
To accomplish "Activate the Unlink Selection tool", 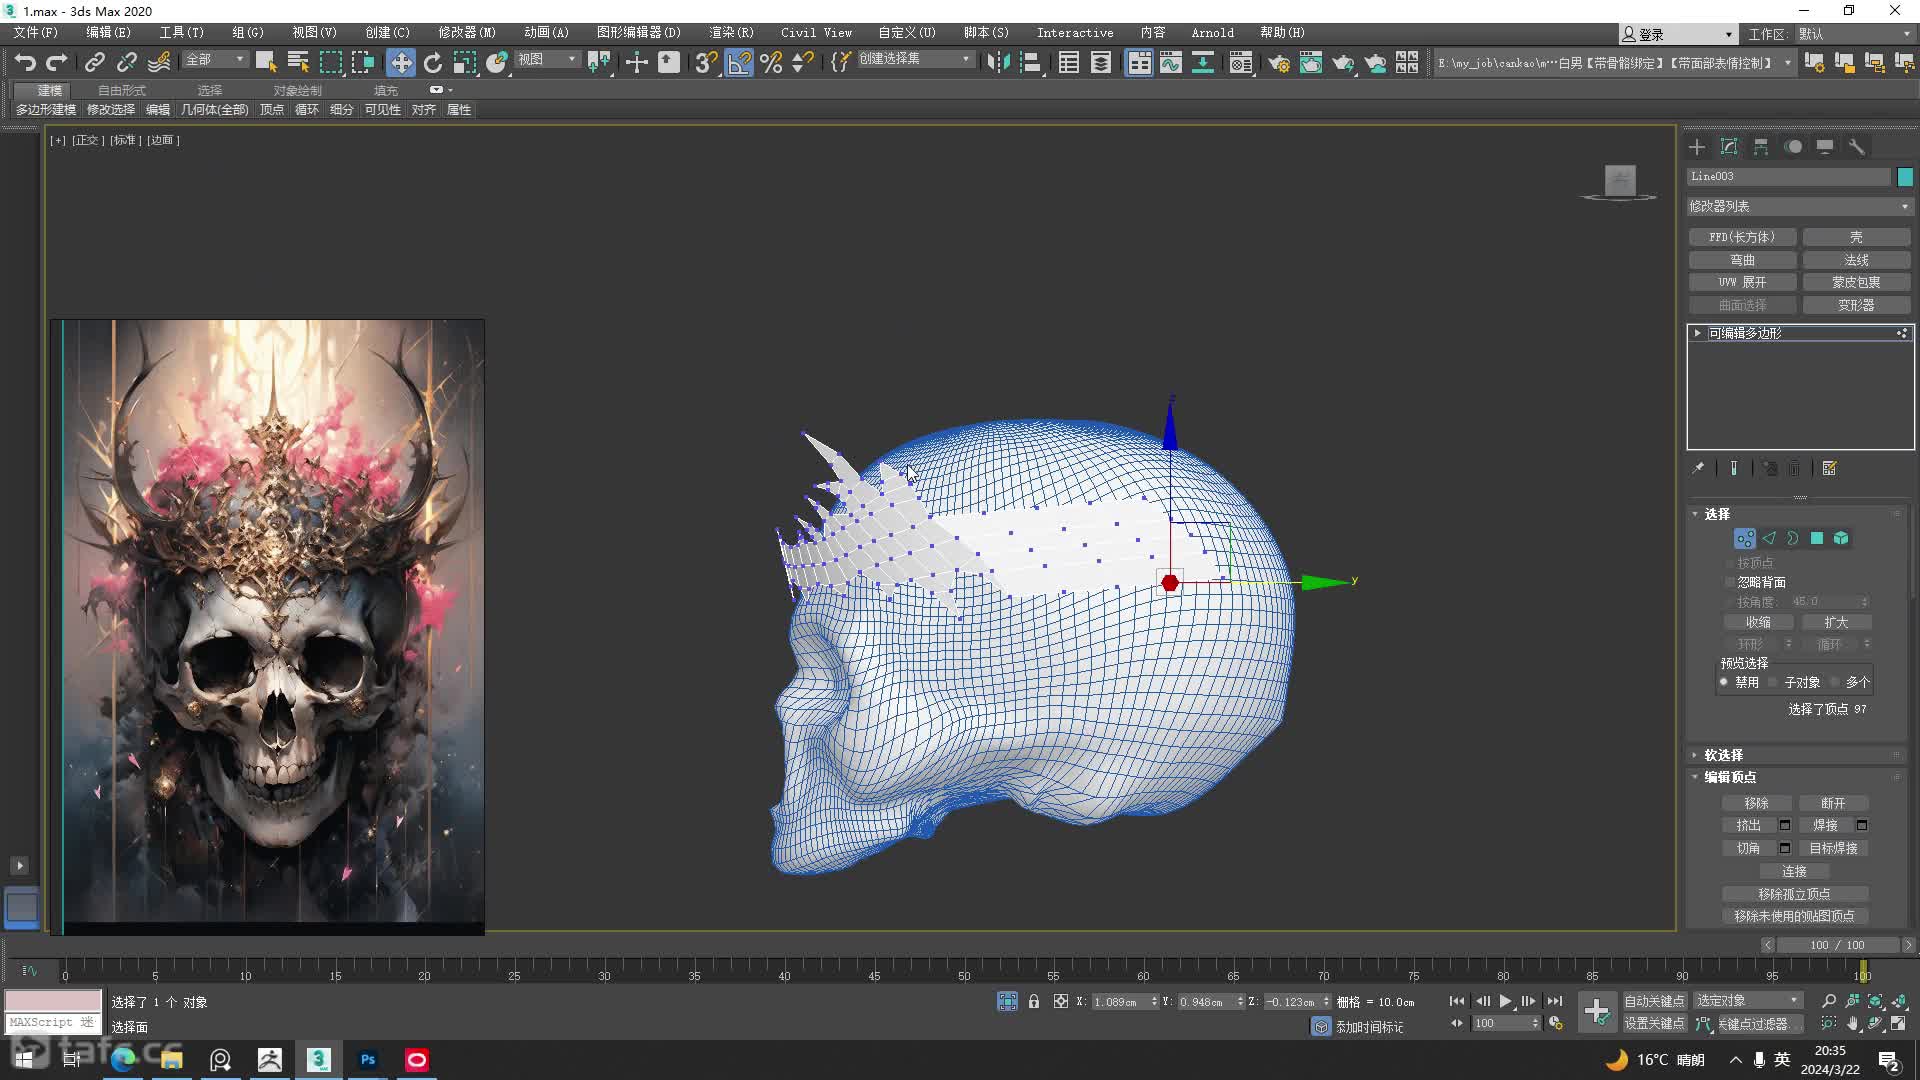I will pos(126,62).
